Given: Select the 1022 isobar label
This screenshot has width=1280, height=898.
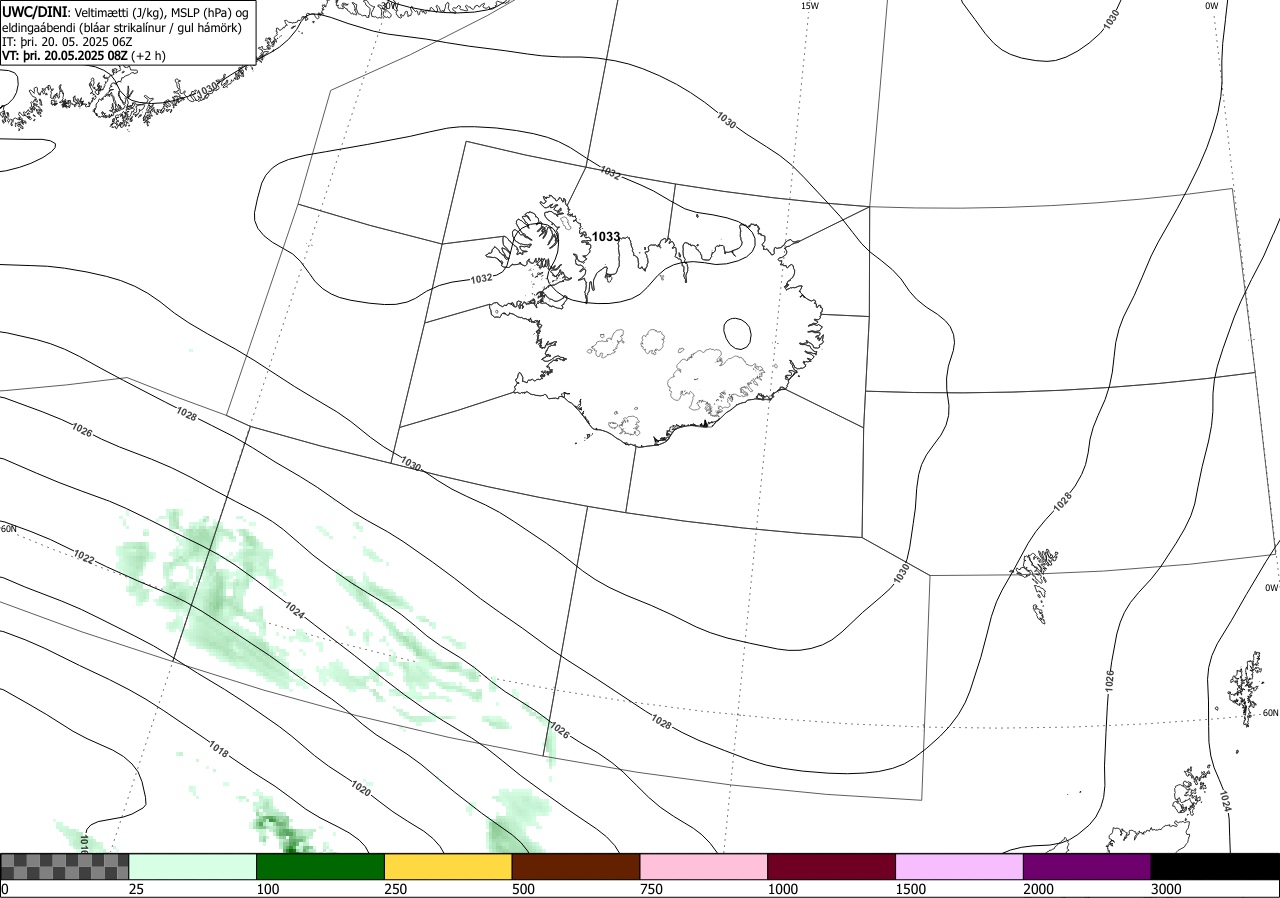Looking at the screenshot, I should (x=83, y=558).
